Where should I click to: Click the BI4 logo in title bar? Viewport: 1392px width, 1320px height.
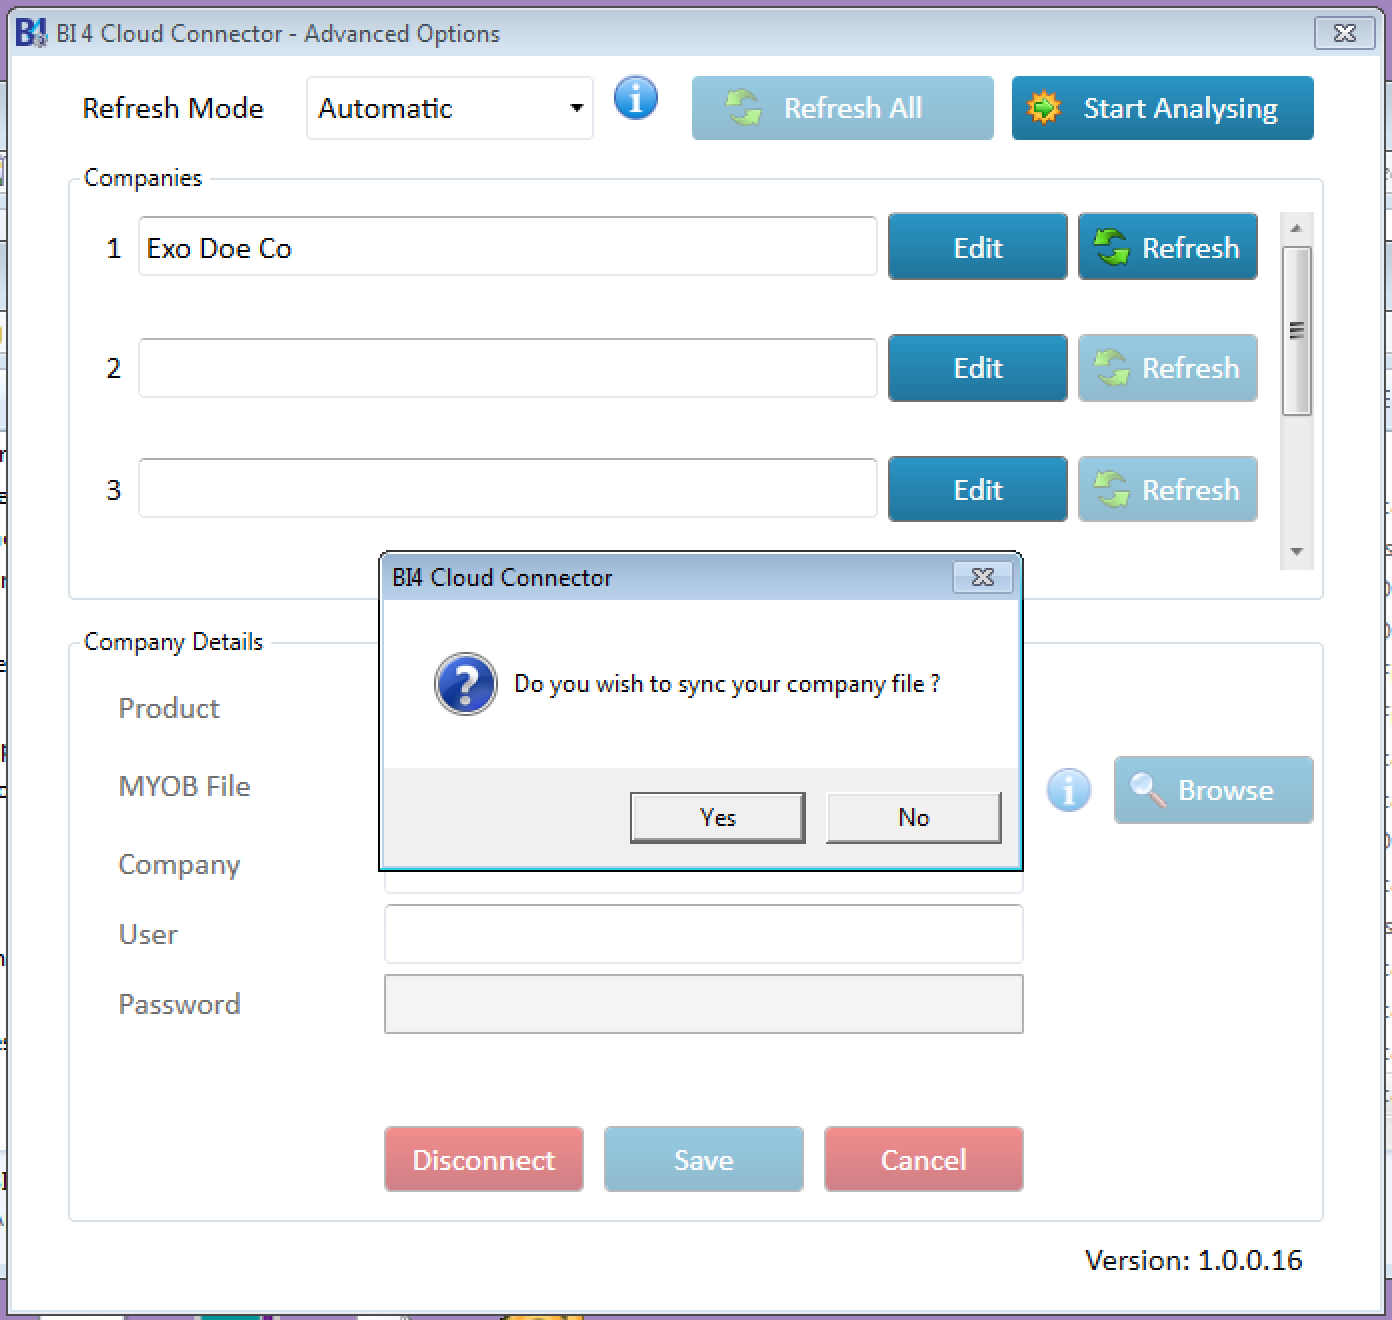pyautogui.click(x=31, y=33)
